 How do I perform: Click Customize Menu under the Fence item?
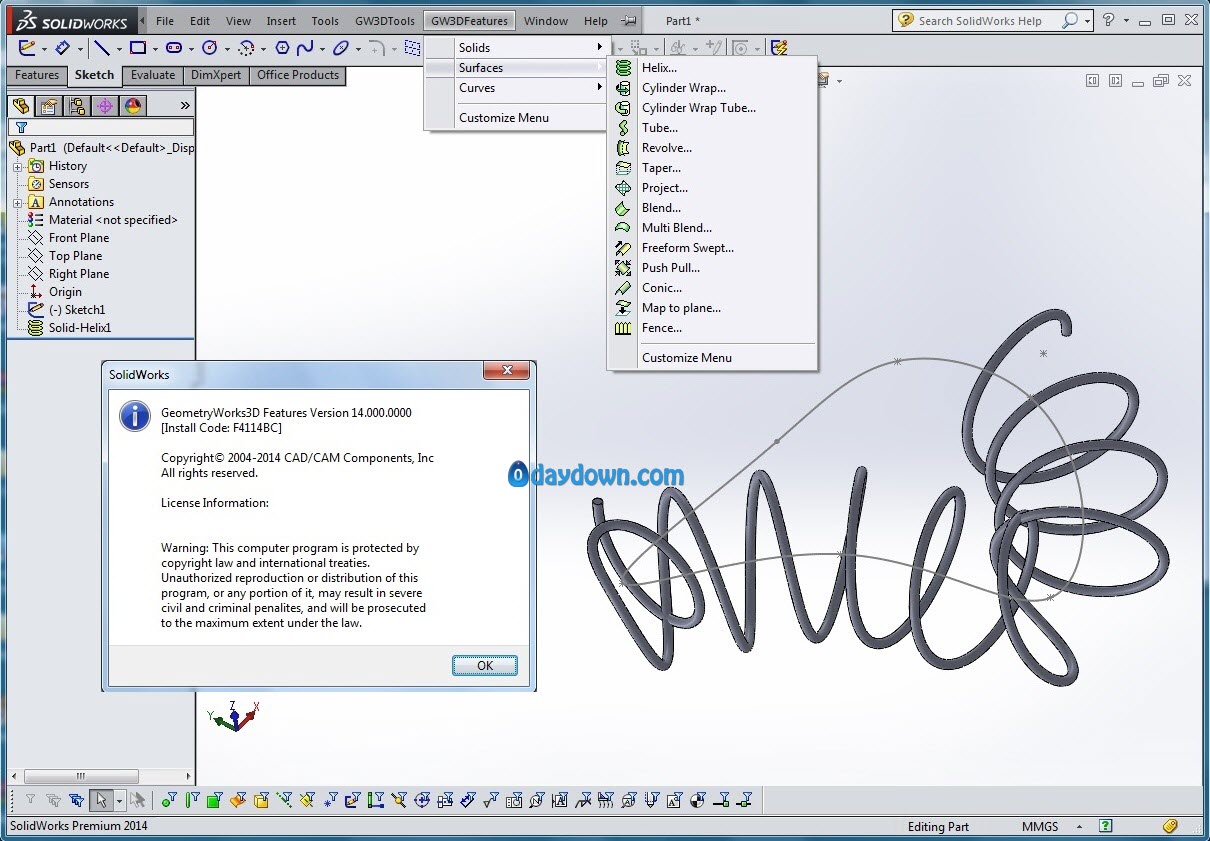click(x=687, y=358)
